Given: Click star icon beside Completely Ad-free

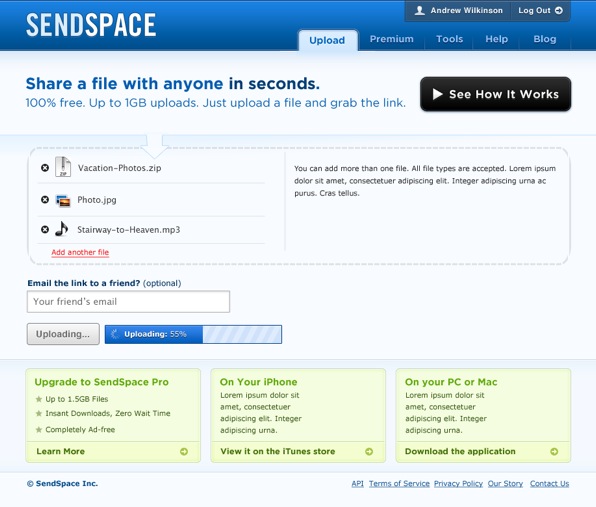Looking at the screenshot, I should [x=39, y=430].
